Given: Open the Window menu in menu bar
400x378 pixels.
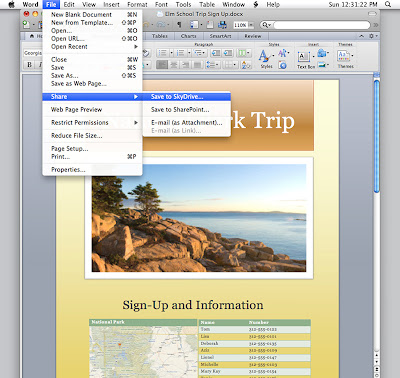Looking at the screenshot, I should tap(233, 4).
